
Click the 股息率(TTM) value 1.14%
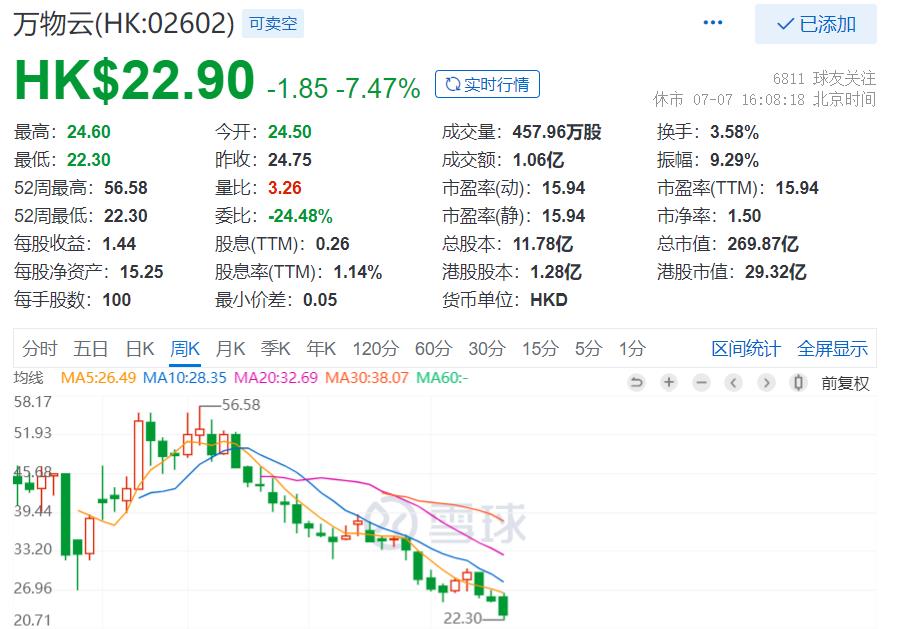tap(358, 272)
